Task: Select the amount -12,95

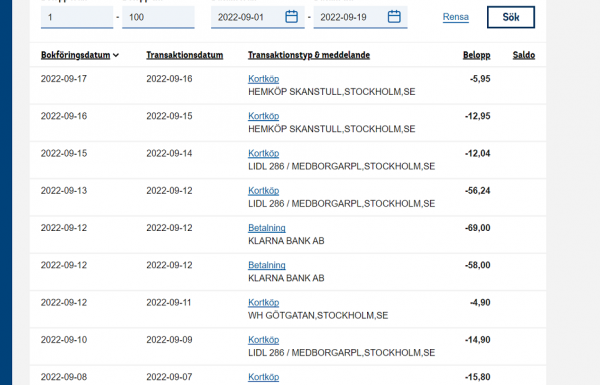Action: click(478, 116)
